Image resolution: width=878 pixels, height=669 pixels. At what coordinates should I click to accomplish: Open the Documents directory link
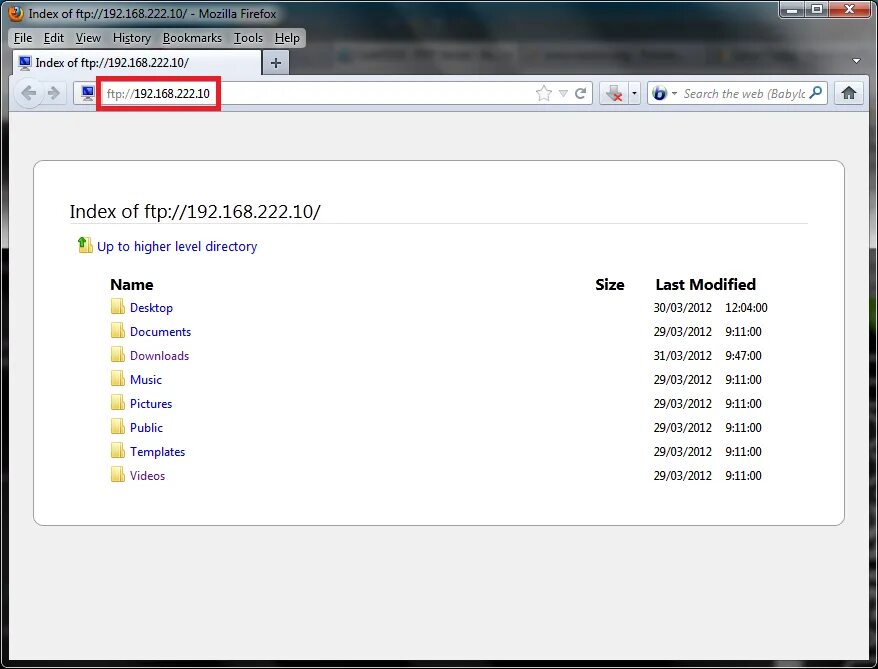[160, 331]
